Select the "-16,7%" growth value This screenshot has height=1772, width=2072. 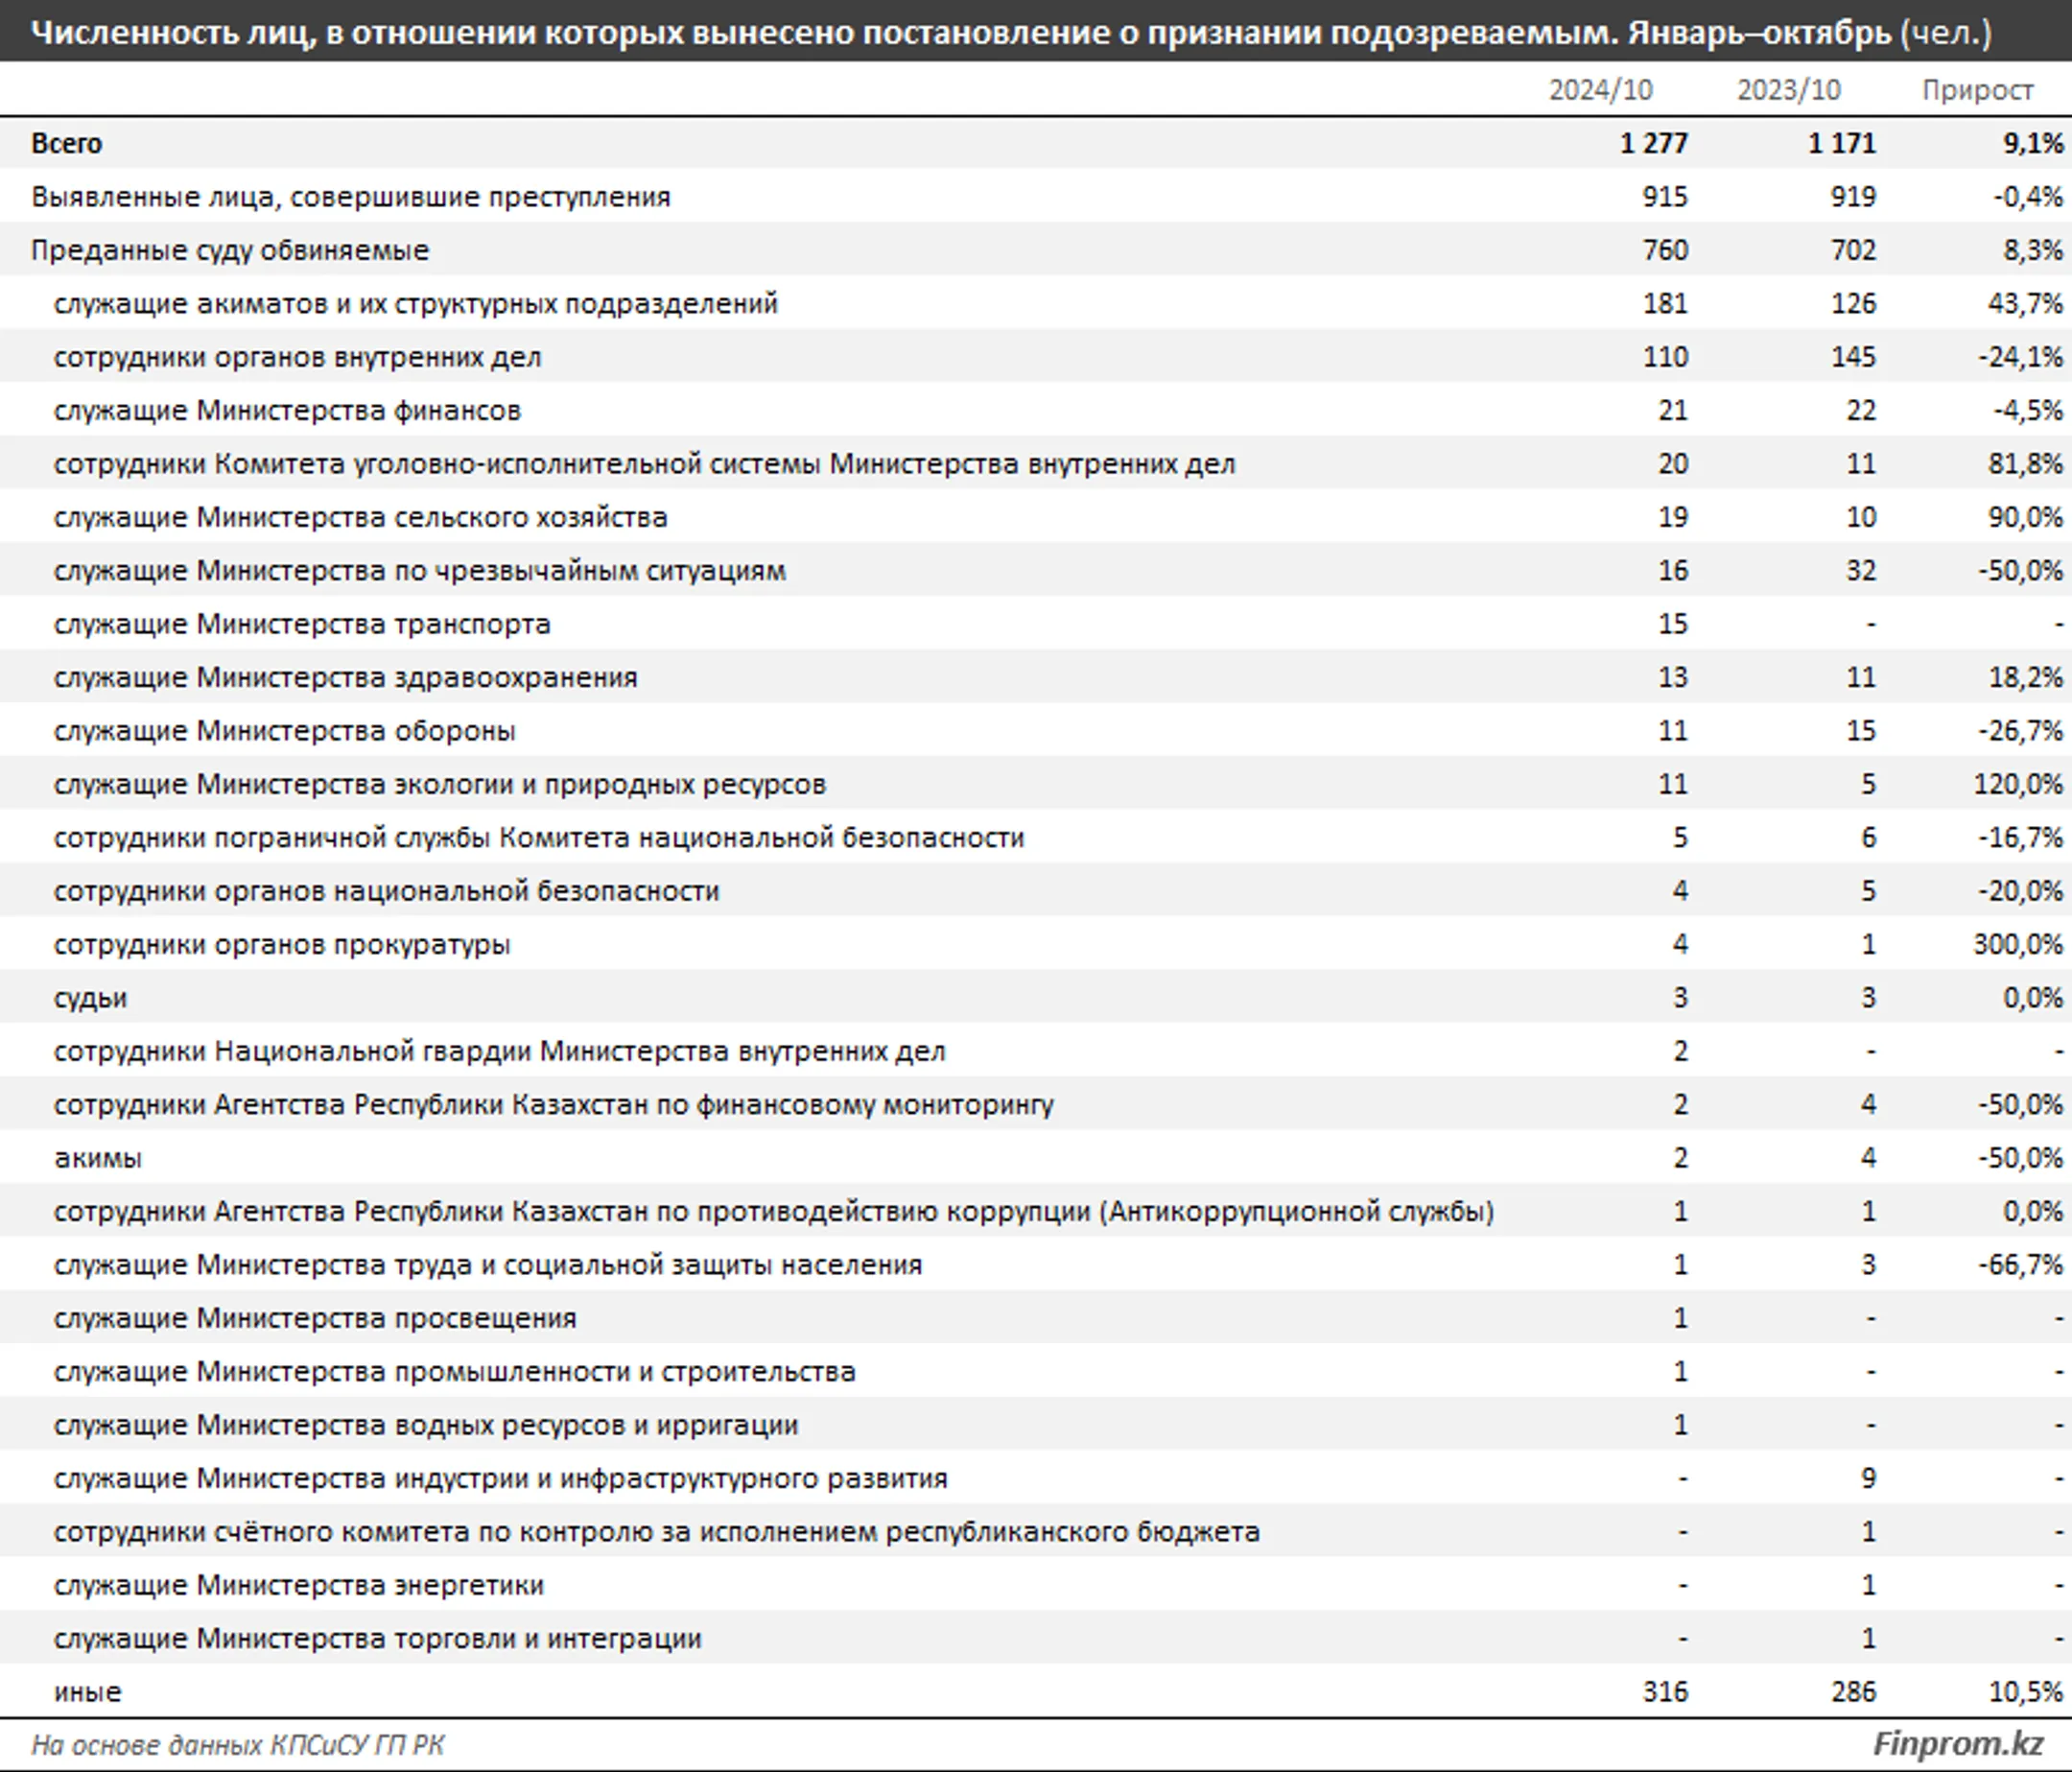pyautogui.click(x=2020, y=838)
